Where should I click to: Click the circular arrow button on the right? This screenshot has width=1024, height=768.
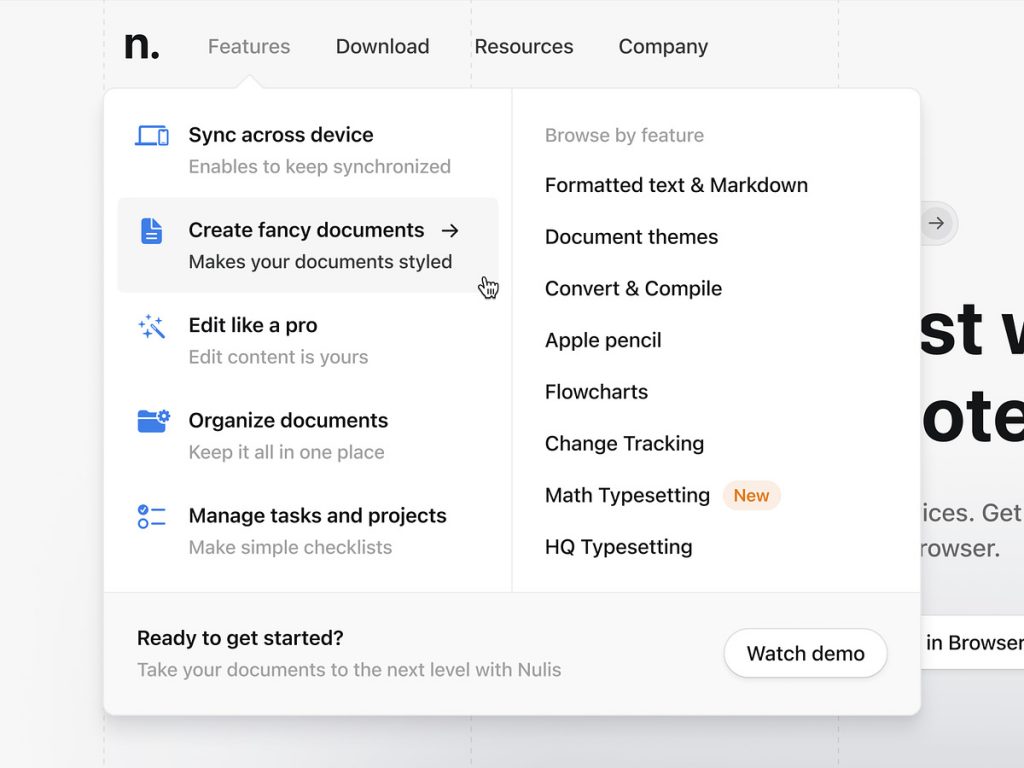(936, 223)
